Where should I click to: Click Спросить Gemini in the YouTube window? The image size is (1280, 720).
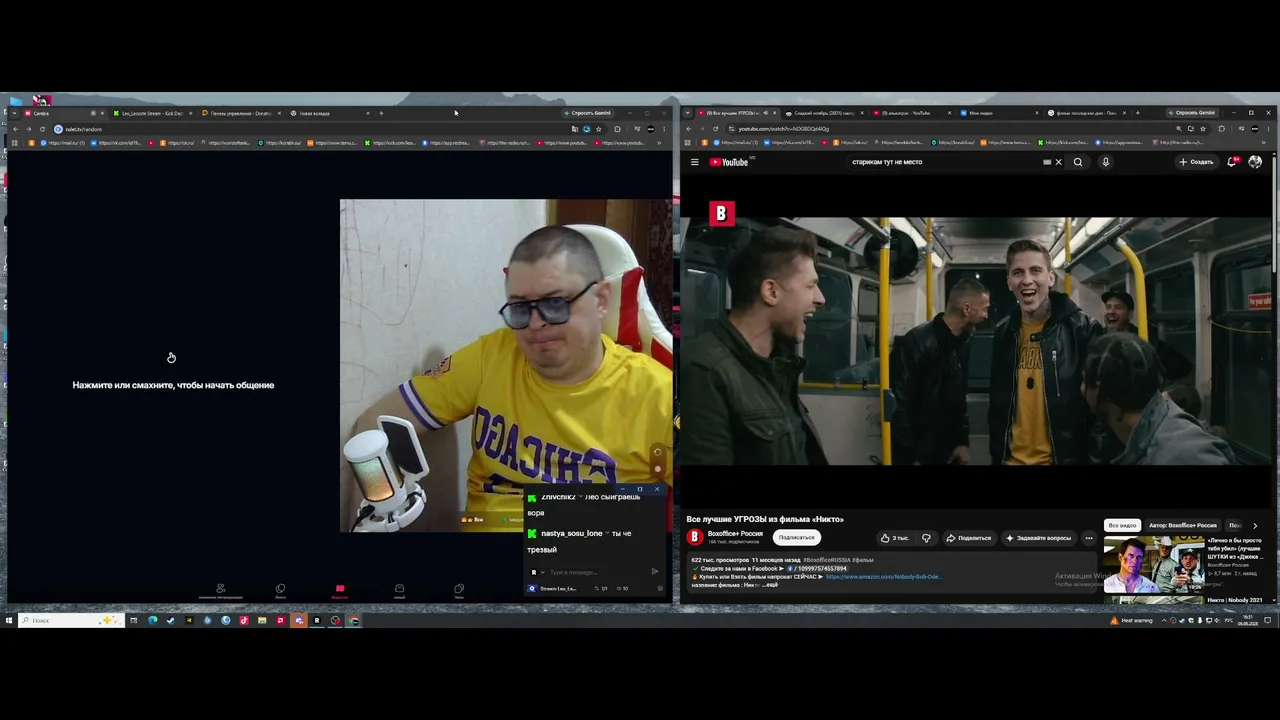click(1191, 113)
